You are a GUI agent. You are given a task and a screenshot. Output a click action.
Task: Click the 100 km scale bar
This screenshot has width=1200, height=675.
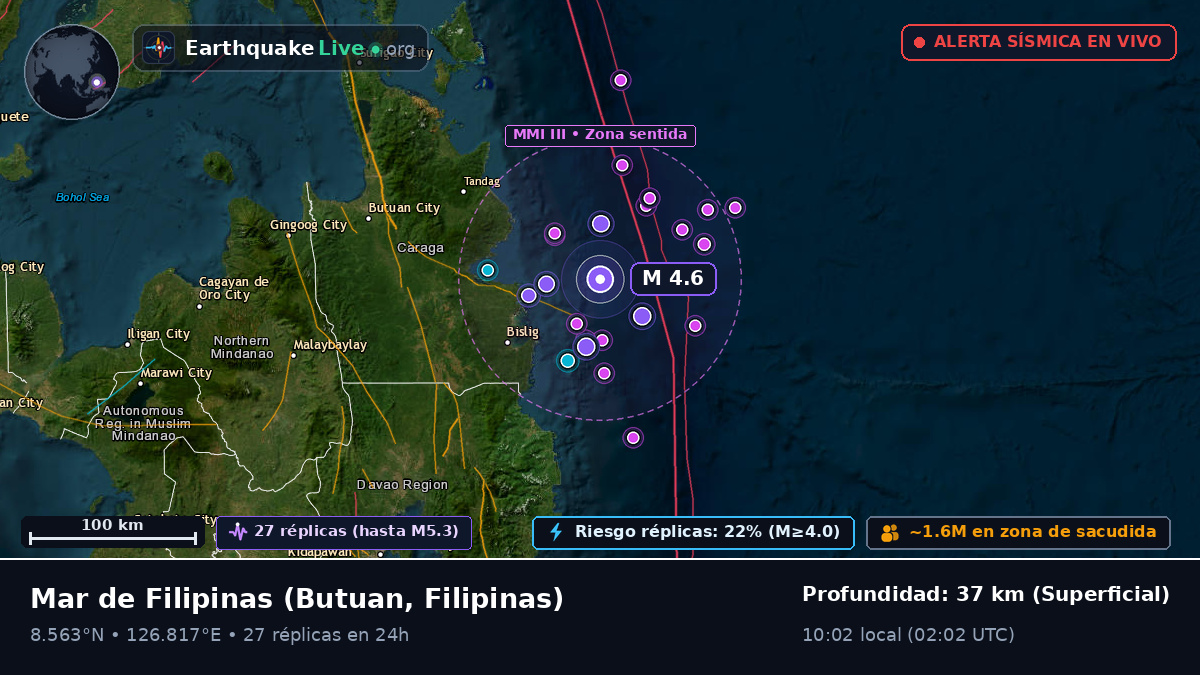point(113,532)
